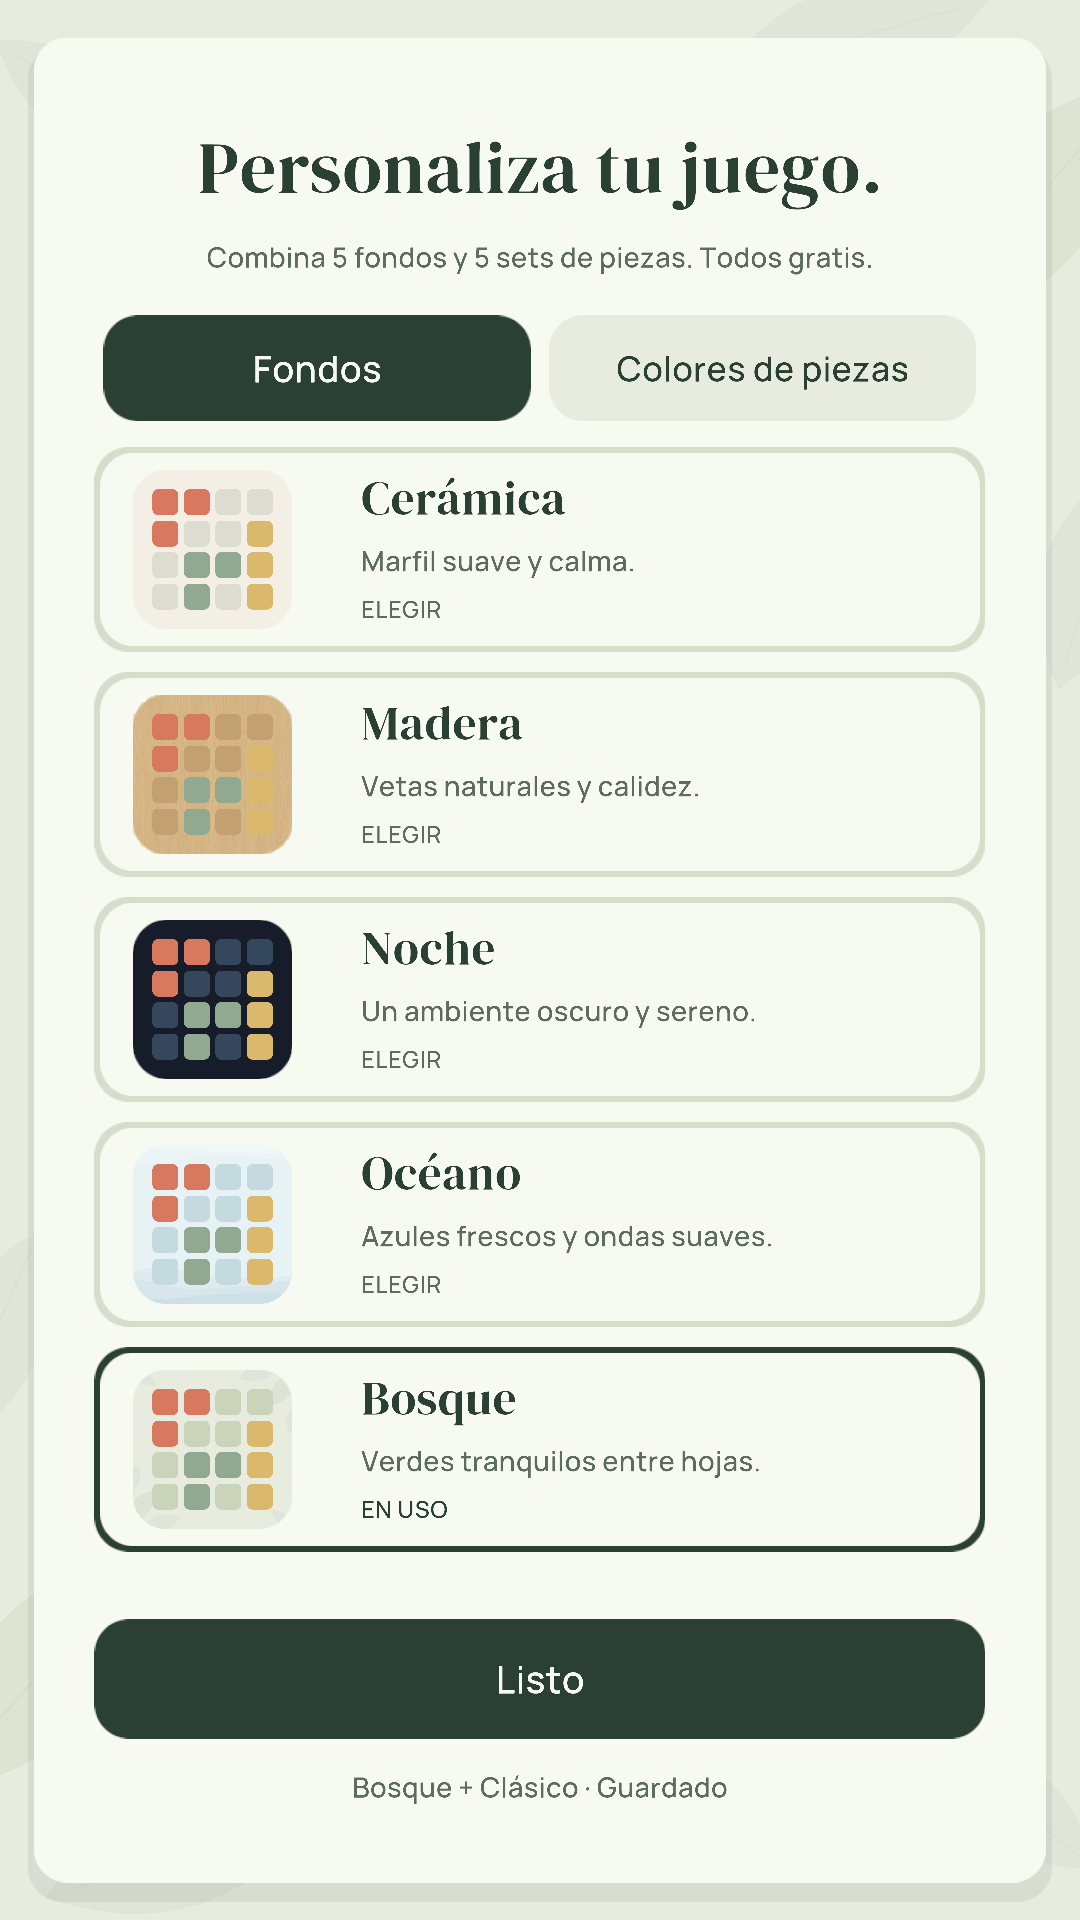Image resolution: width=1080 pixels, height=1920 pixels.
Task: Confirm with the Listo button
Action: (x=539, y=1679)
